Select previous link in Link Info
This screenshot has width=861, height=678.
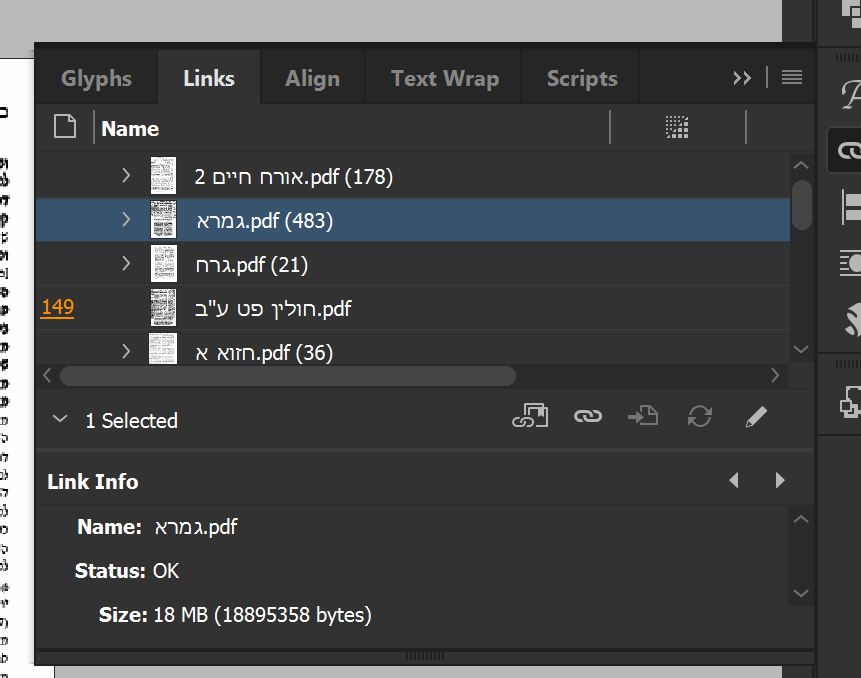(x=734, y=481)
